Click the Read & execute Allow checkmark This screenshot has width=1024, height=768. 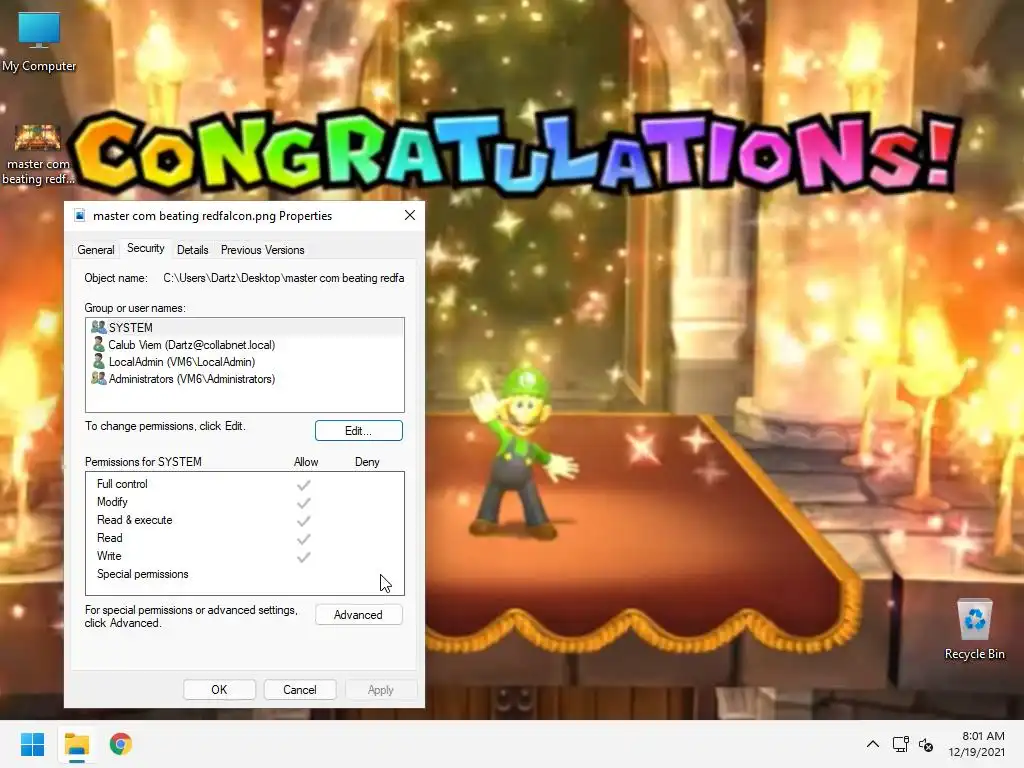(304, 520)
